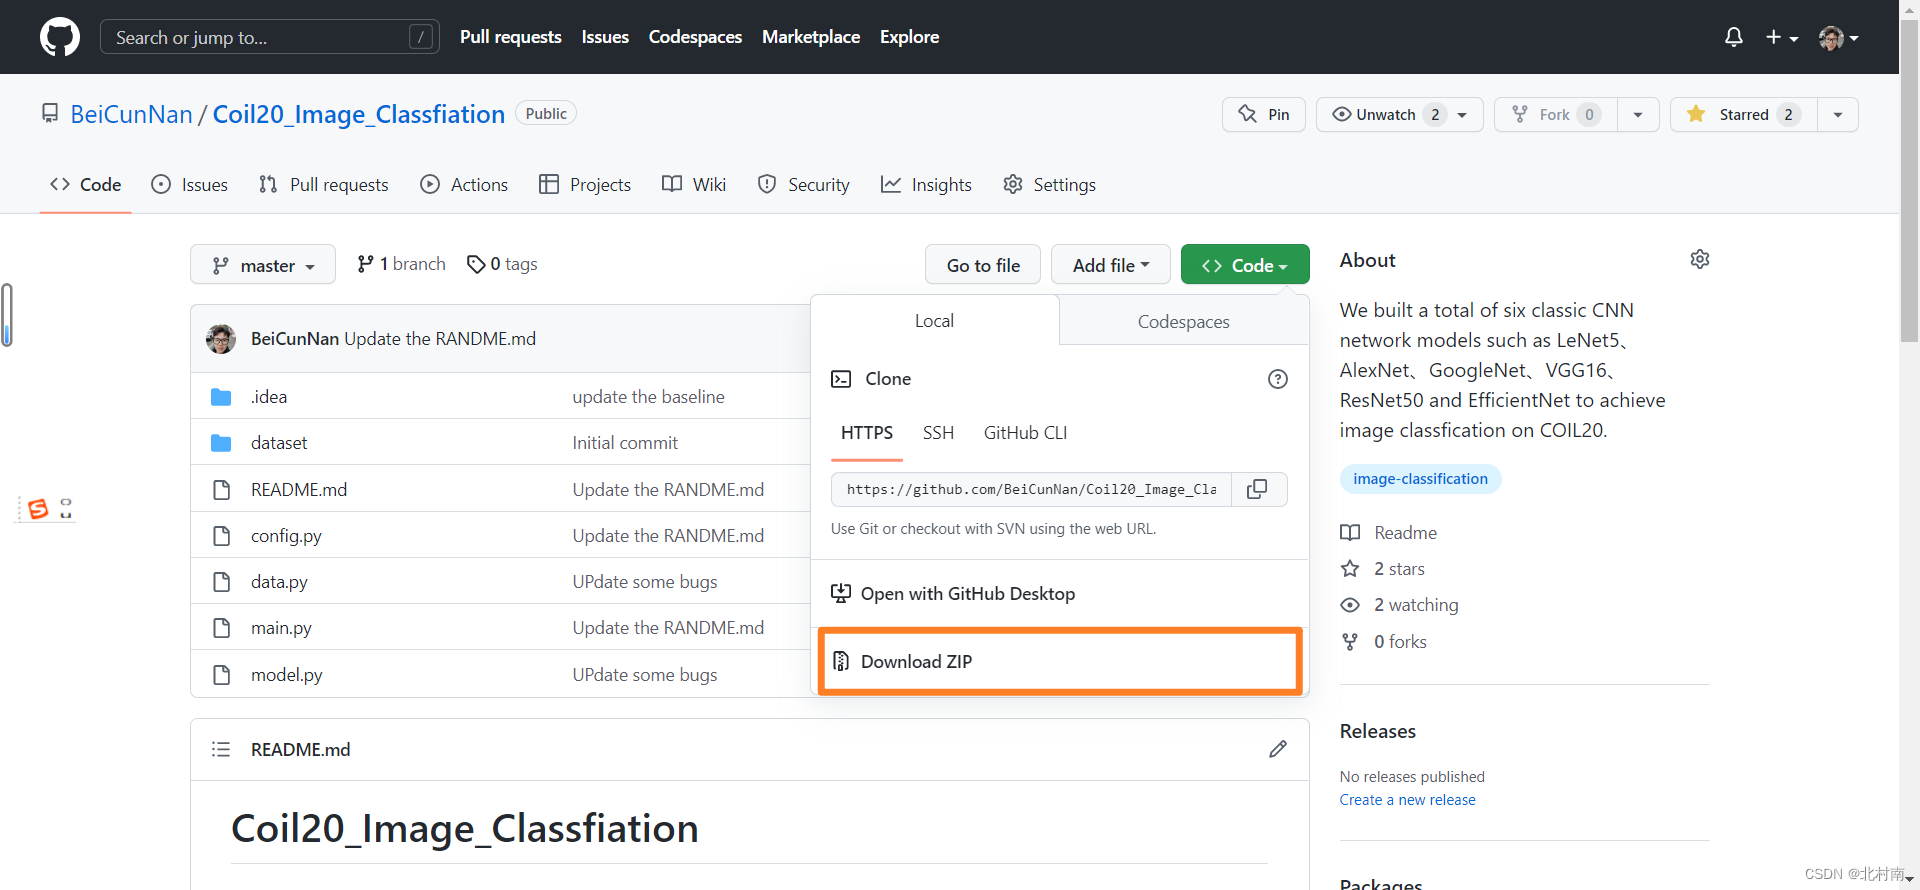Switch to Local tab in clone panel
The width and height of the screenshot is (1920, 890).
[934, 321]
